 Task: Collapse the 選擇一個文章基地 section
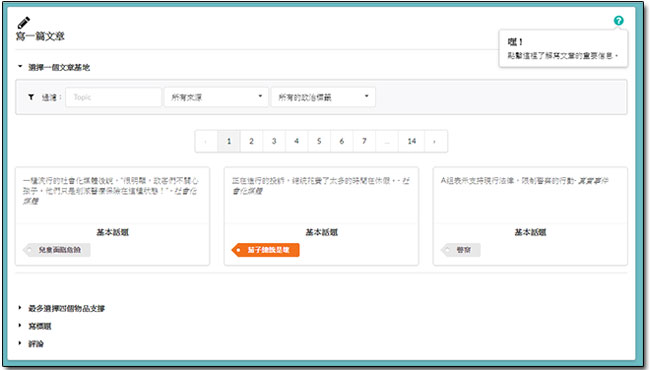[54, 67]
